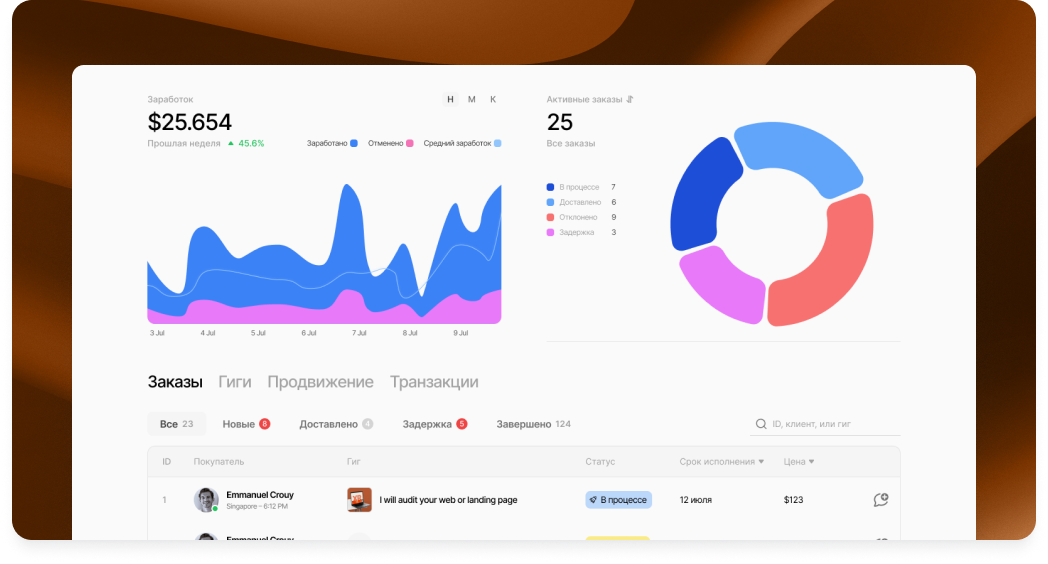
Task: Click the new message icon in the first order row
Action: click(880, 500)
